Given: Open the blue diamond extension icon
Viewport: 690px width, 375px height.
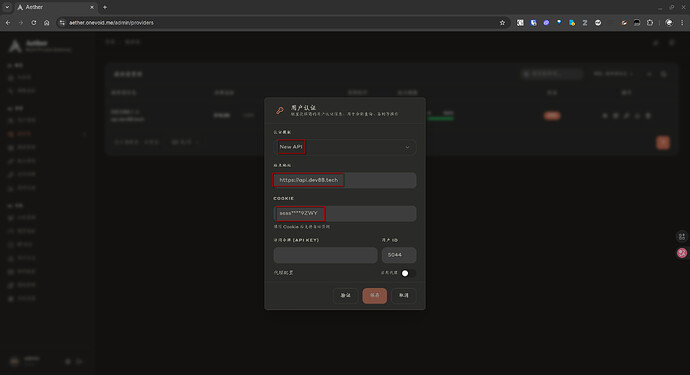Looking at the screenshot, I should point(559,22).
